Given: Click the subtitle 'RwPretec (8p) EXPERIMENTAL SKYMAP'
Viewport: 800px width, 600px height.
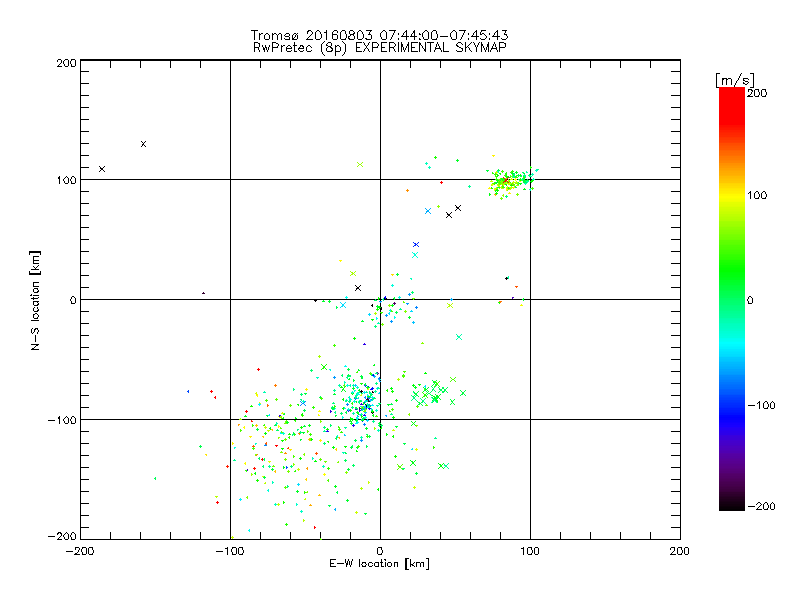Looking at the screenshot, I should click(380, 48).
